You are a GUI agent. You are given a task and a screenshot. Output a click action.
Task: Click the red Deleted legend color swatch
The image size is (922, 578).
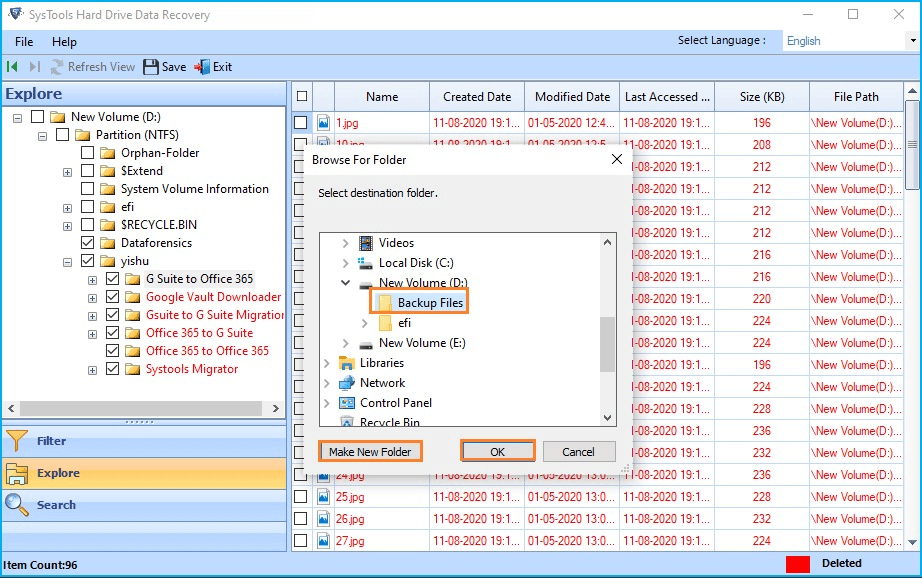[798, 564]
